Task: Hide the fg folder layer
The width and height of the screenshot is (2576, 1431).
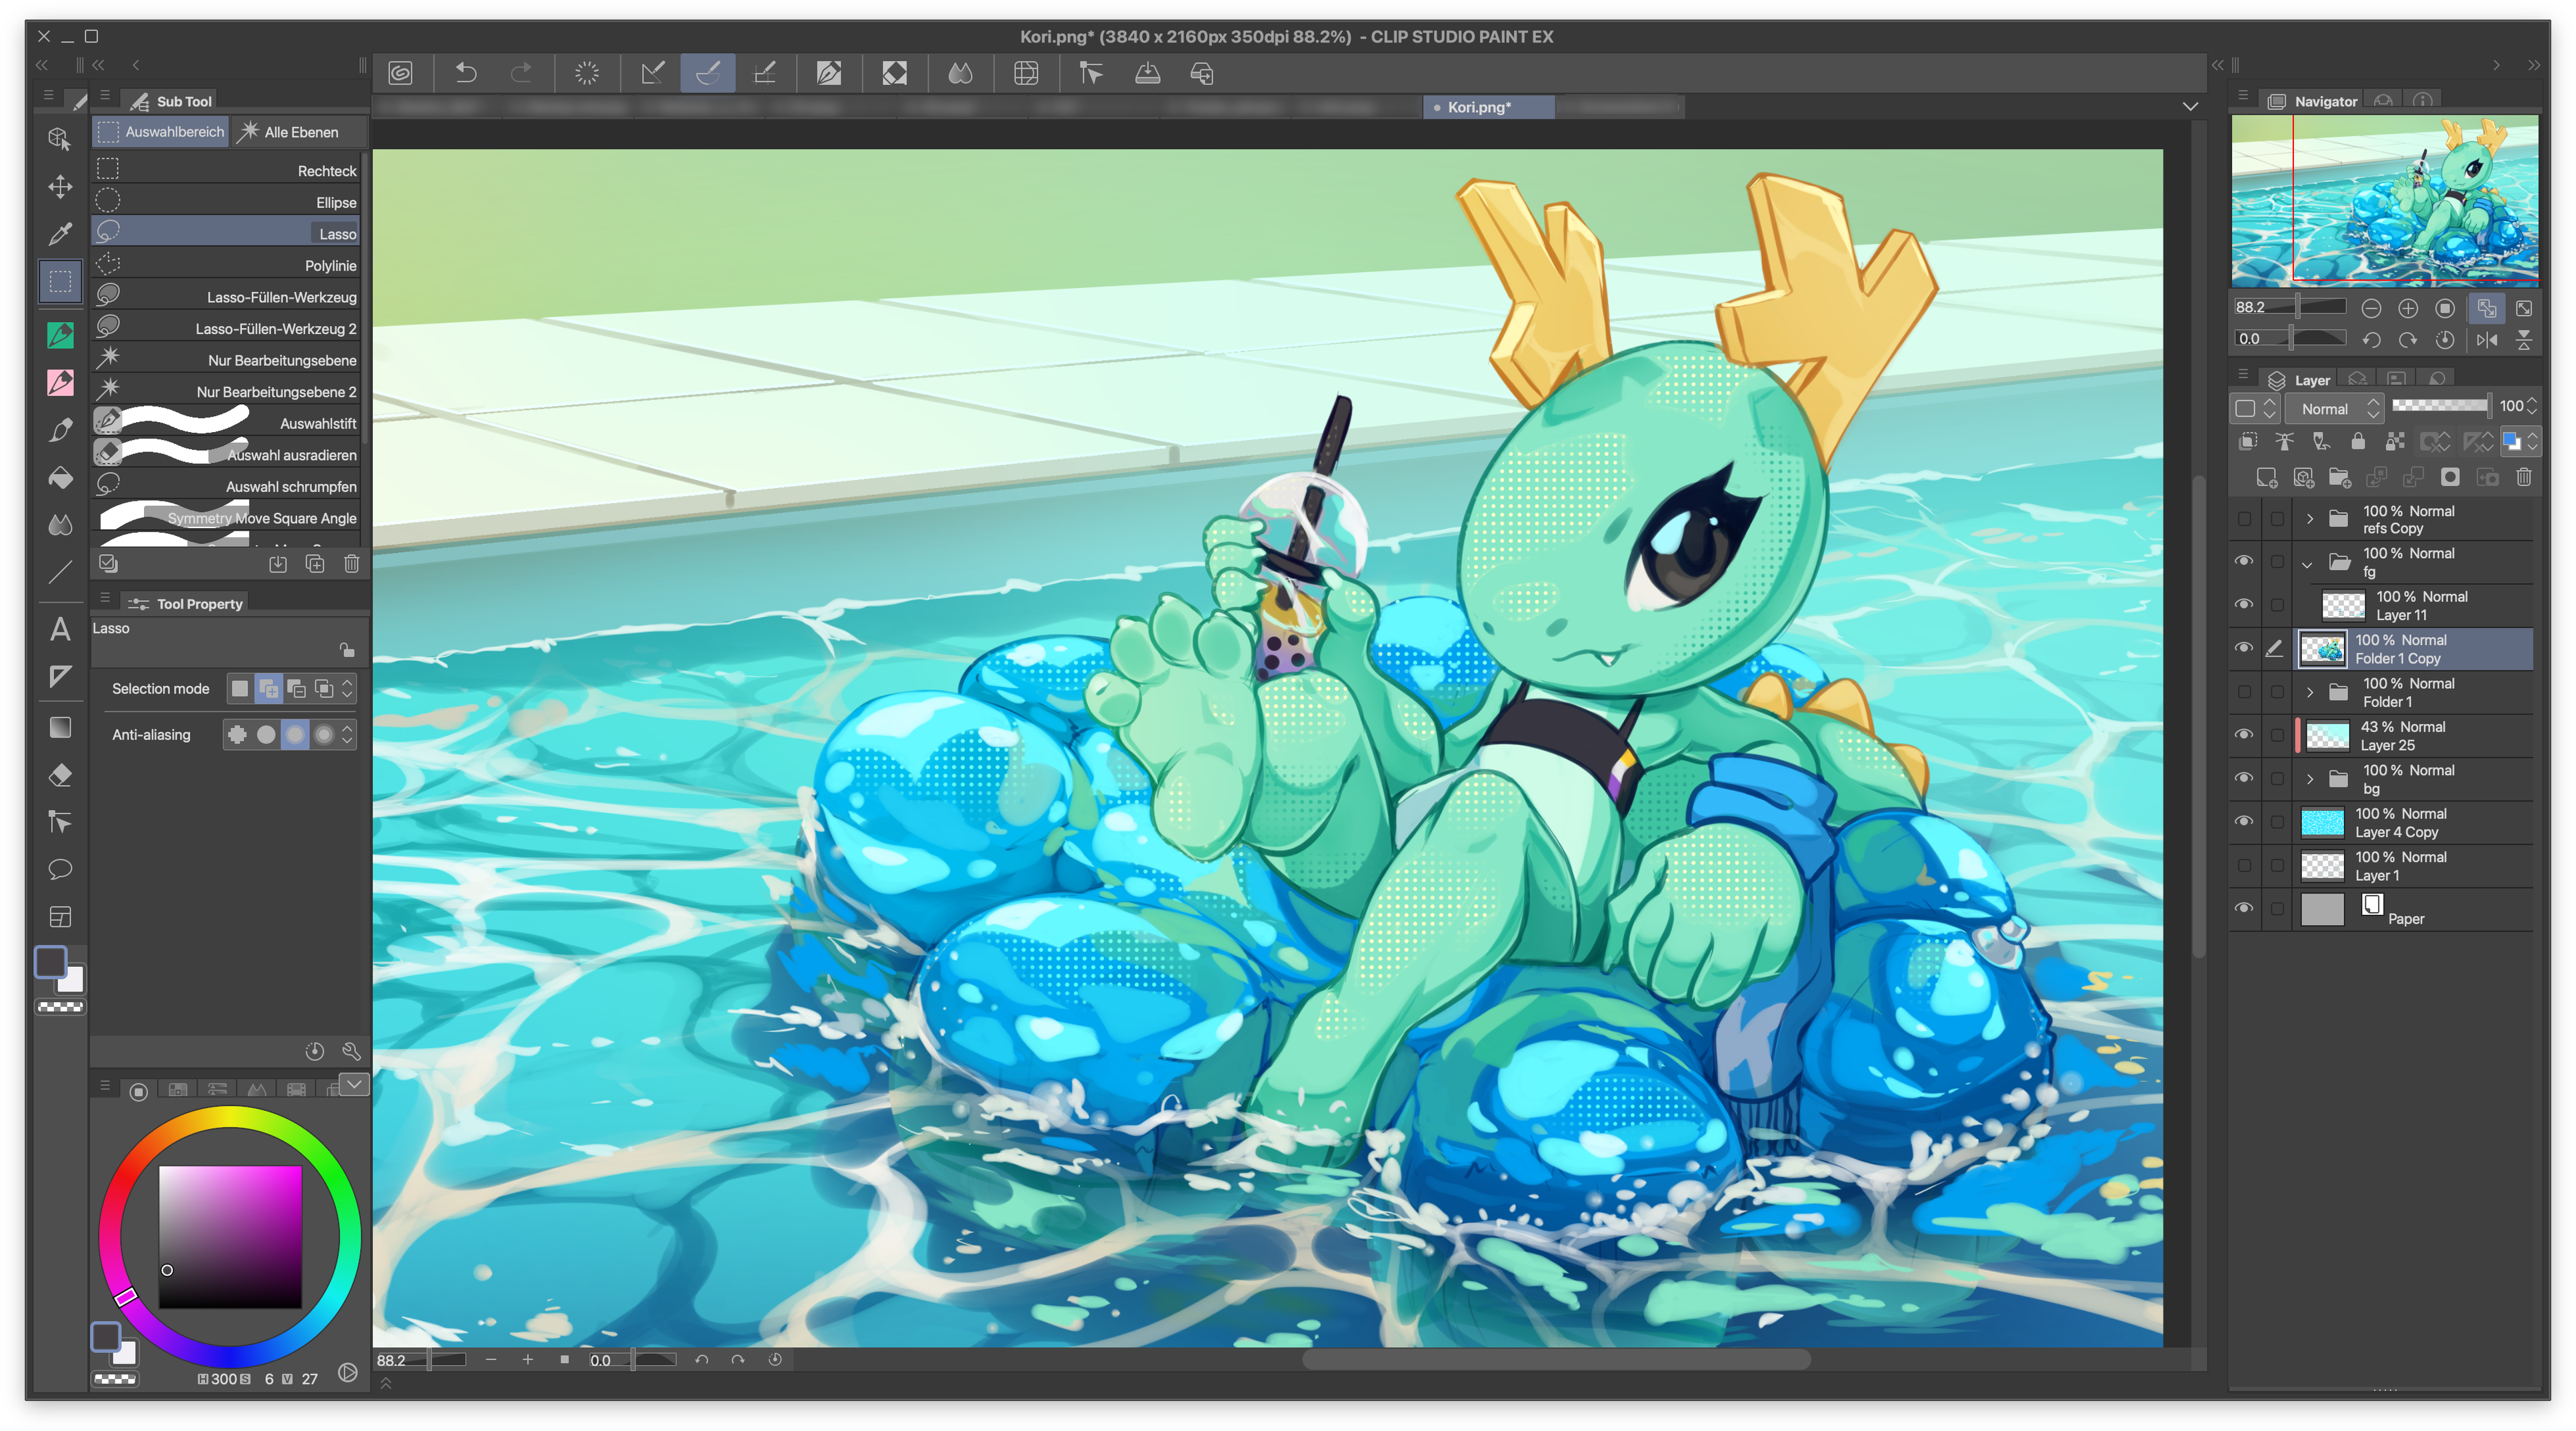Action: (2244, 561)
